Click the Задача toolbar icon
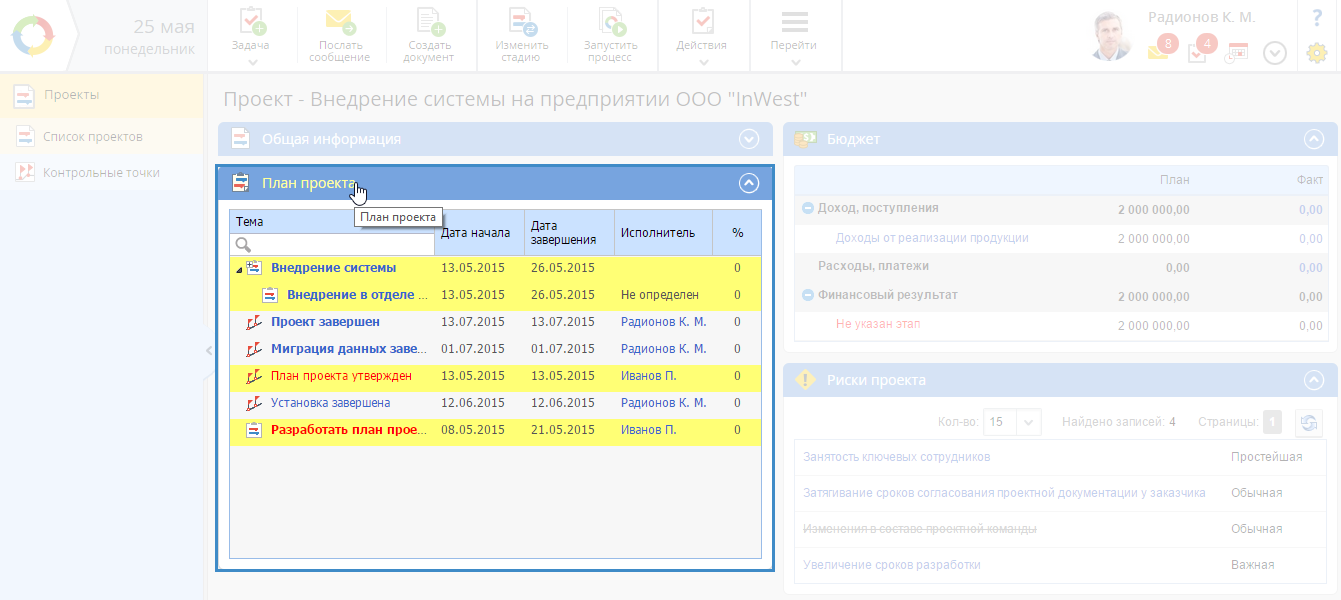This screenshot has height=600, width=1341. click(251, 23)
